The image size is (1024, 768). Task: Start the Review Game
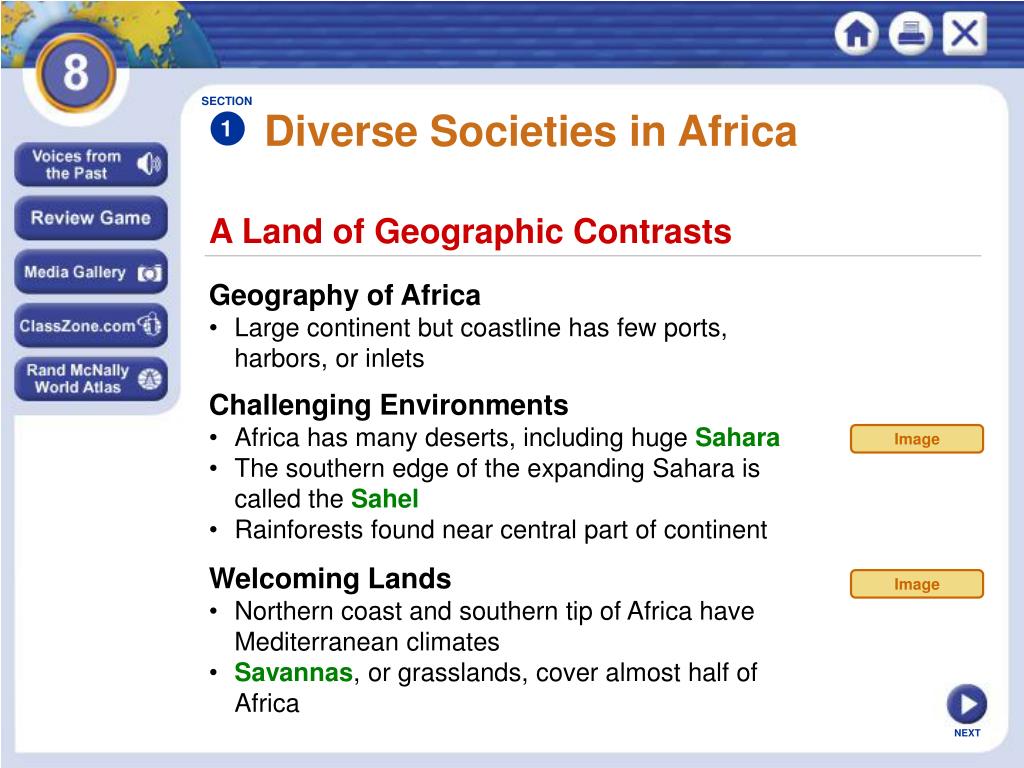[91, 218]
